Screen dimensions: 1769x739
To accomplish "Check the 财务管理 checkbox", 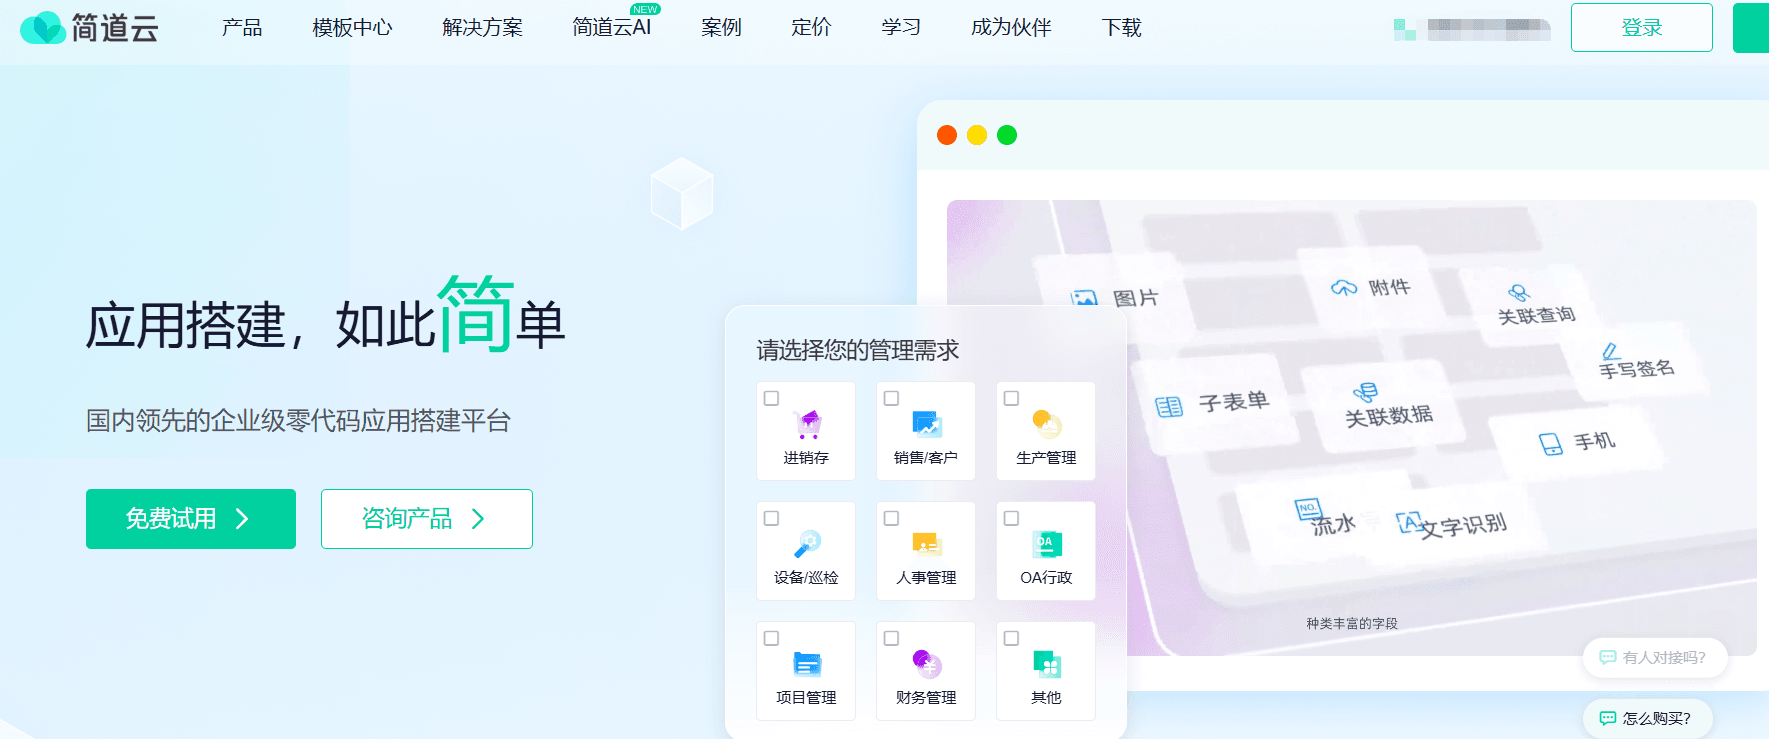I will pos(891,638).
